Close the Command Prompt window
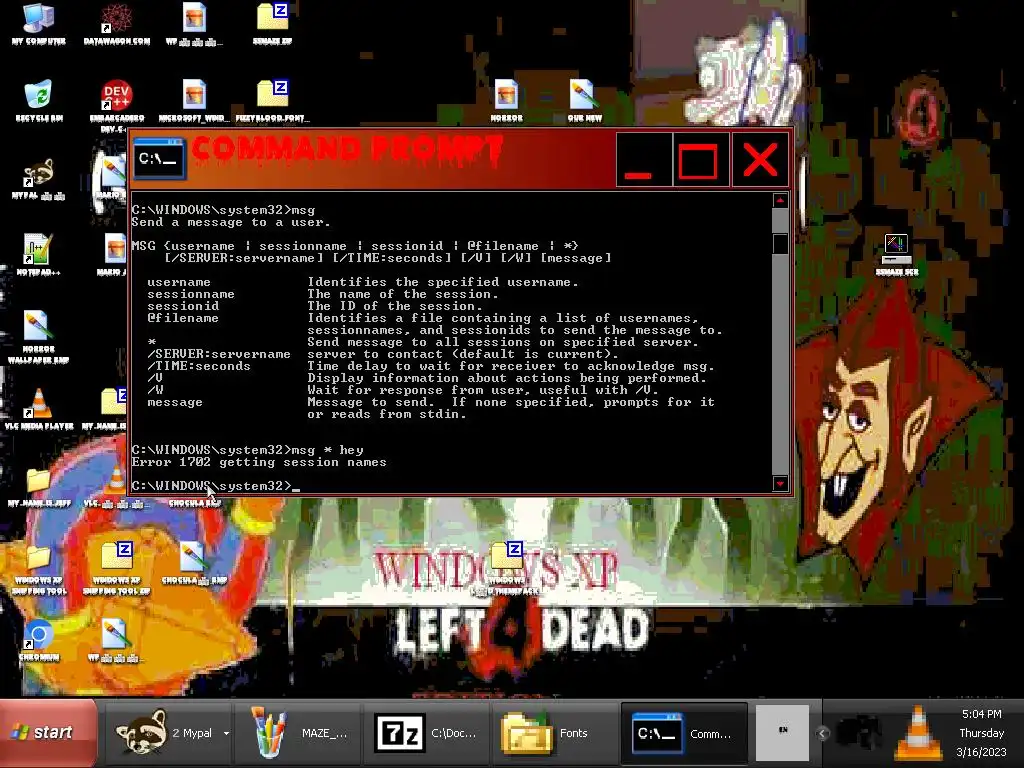 (760, 160)
